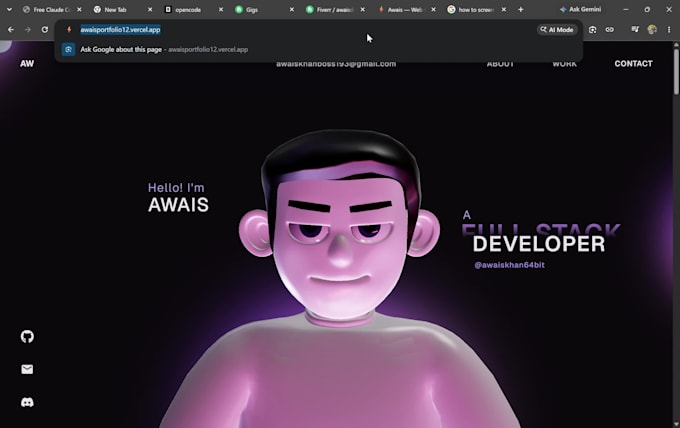
Task: Go back with the browser back arrow
Action: pos(11,29)
